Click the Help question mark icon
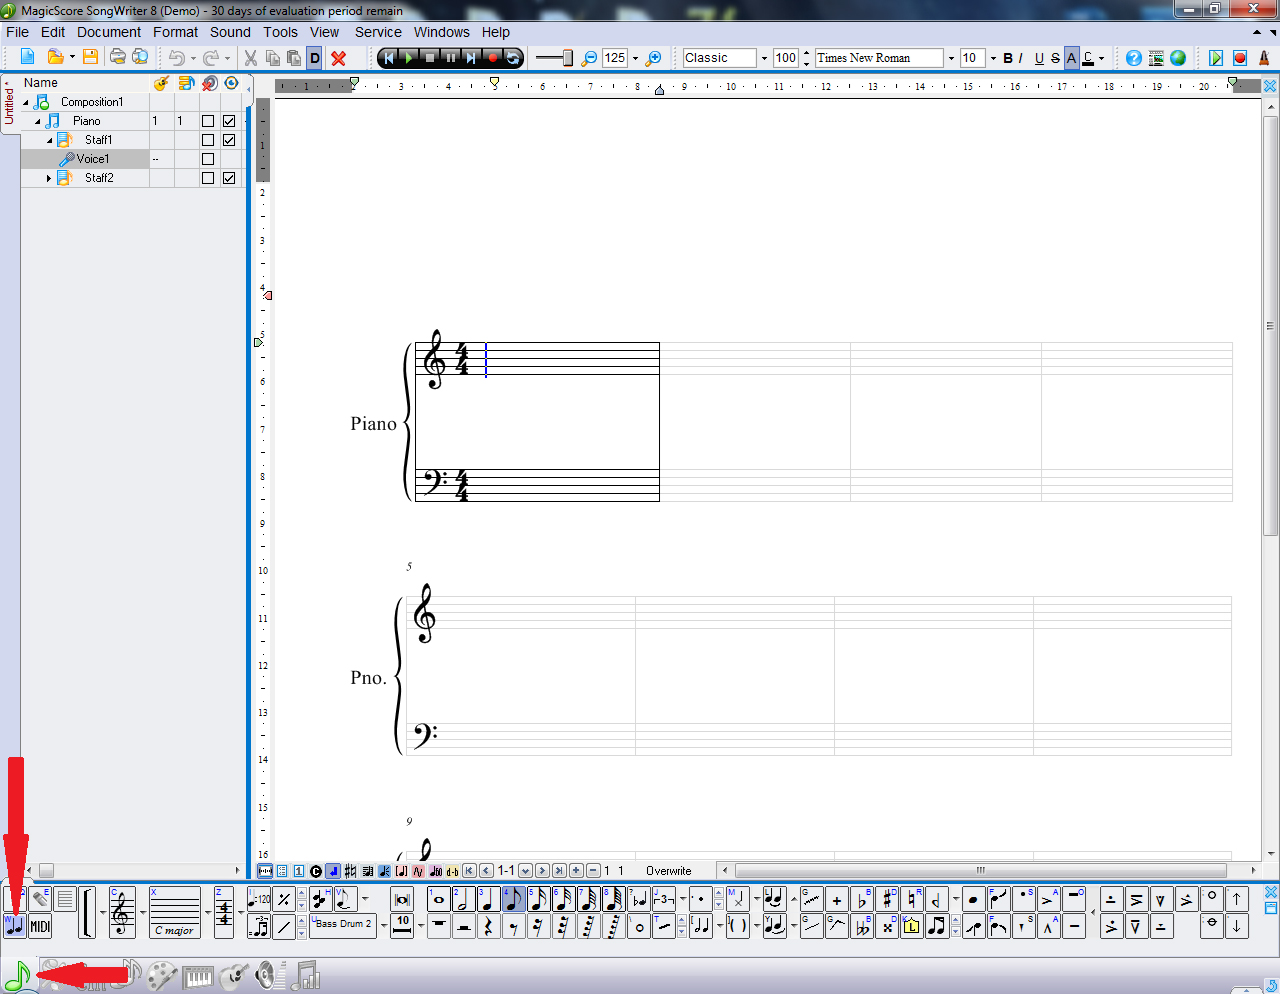 [1134, 58]
